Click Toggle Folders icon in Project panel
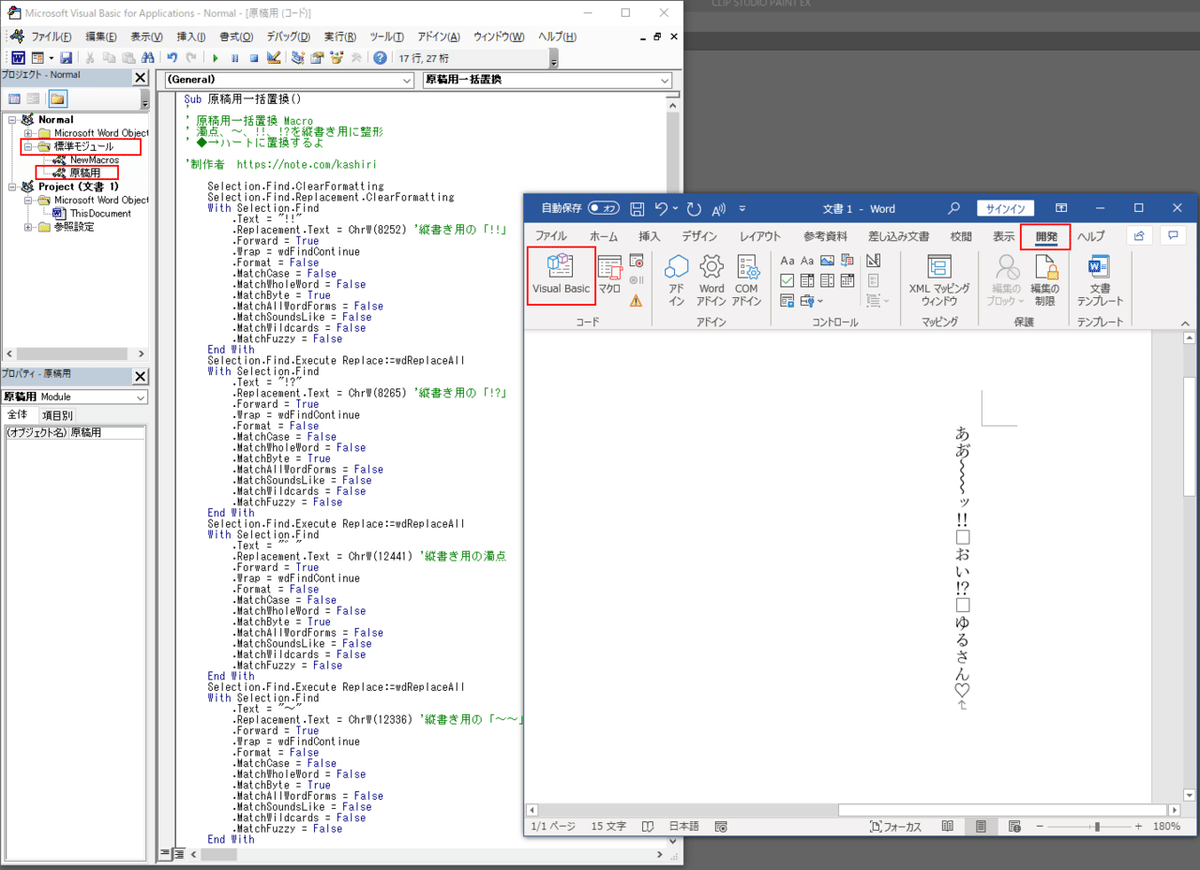 (x=58, y=98)
